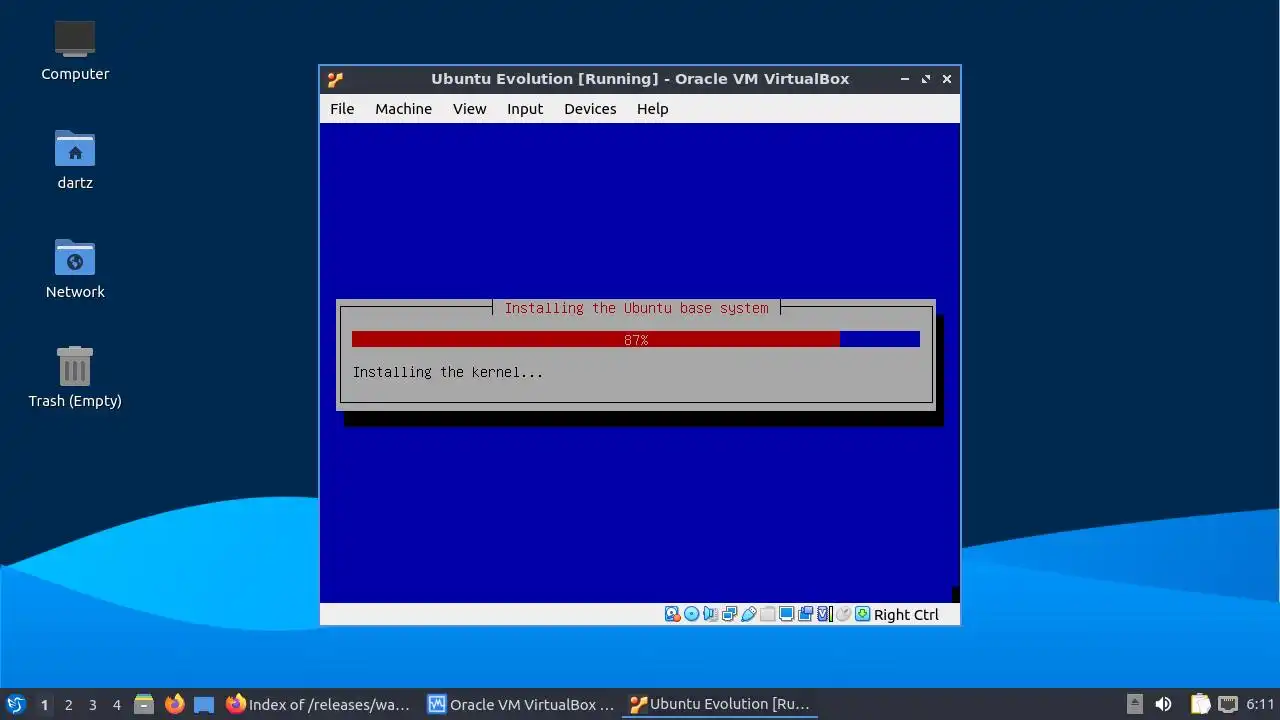Click the audio status icon in VM status bar
Image resolution: width=1280 pixels, height=720 pixels.
click(710, 614)
